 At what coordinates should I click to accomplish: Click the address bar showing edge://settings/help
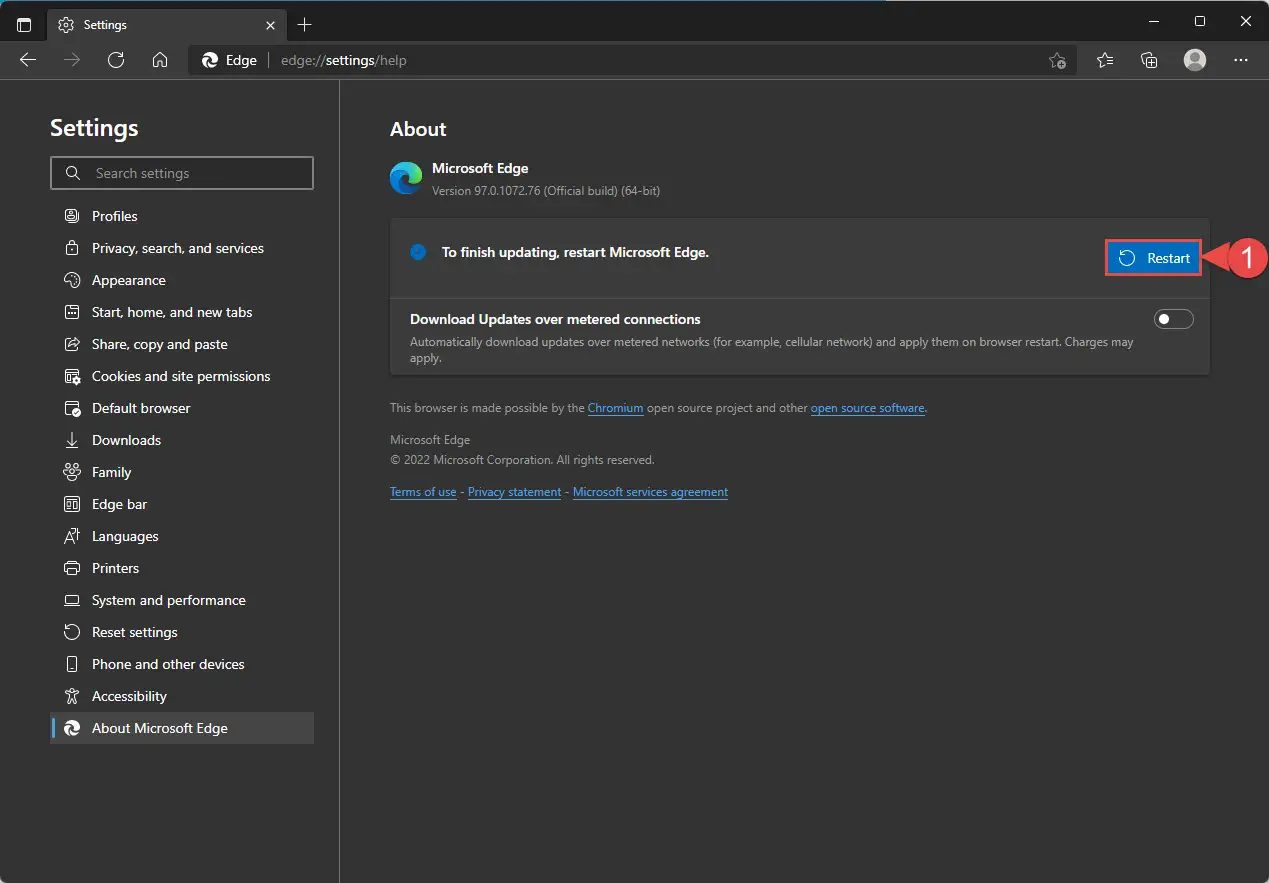tap(632, 60)
